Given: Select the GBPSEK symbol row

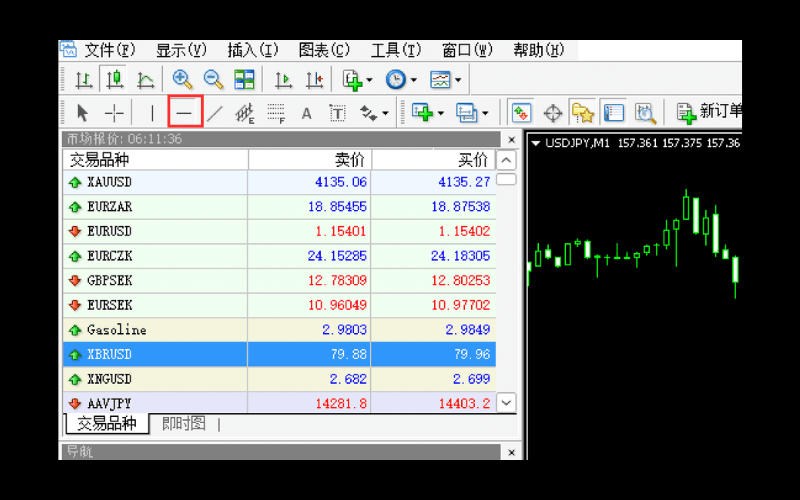Looking at the screenshot, I should pyautogui.click(x=280, y=280).
